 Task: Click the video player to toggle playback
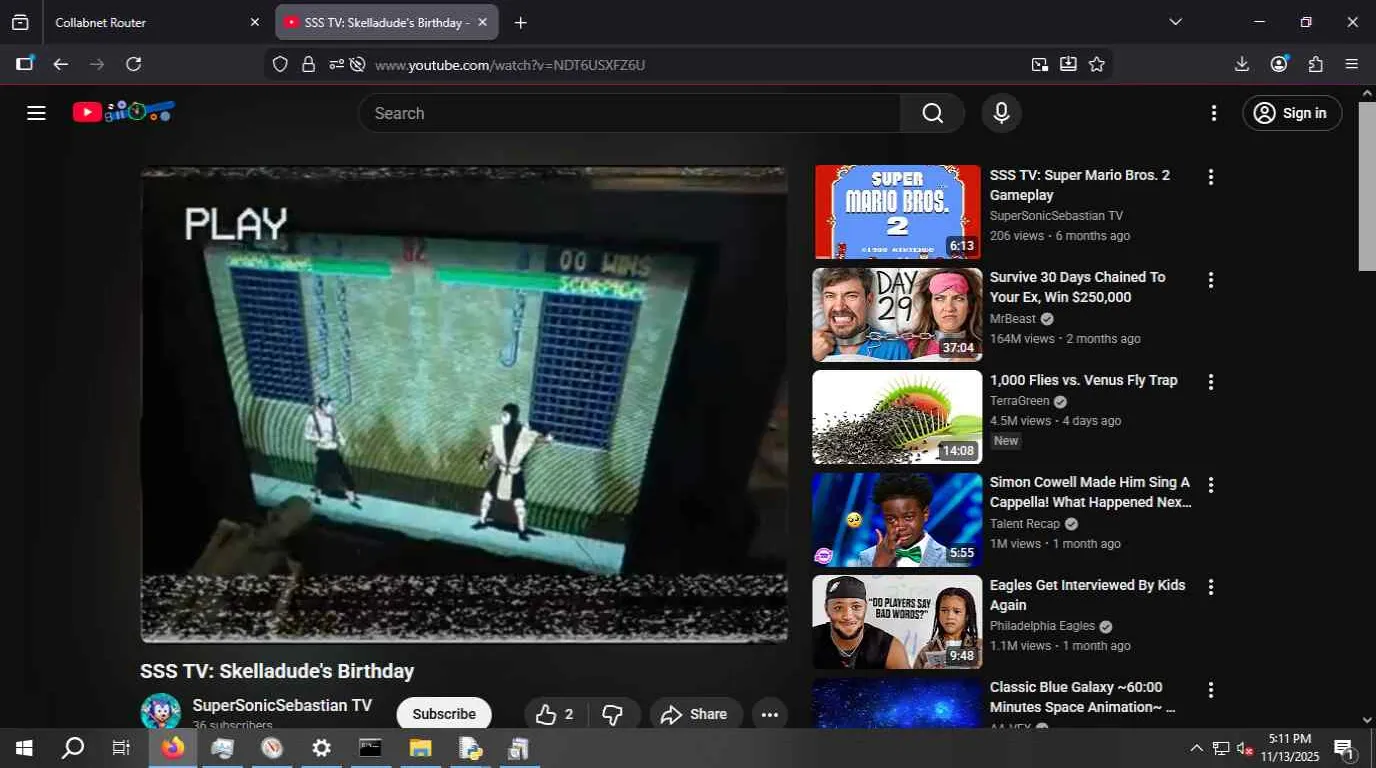click(x=464, y=404)
